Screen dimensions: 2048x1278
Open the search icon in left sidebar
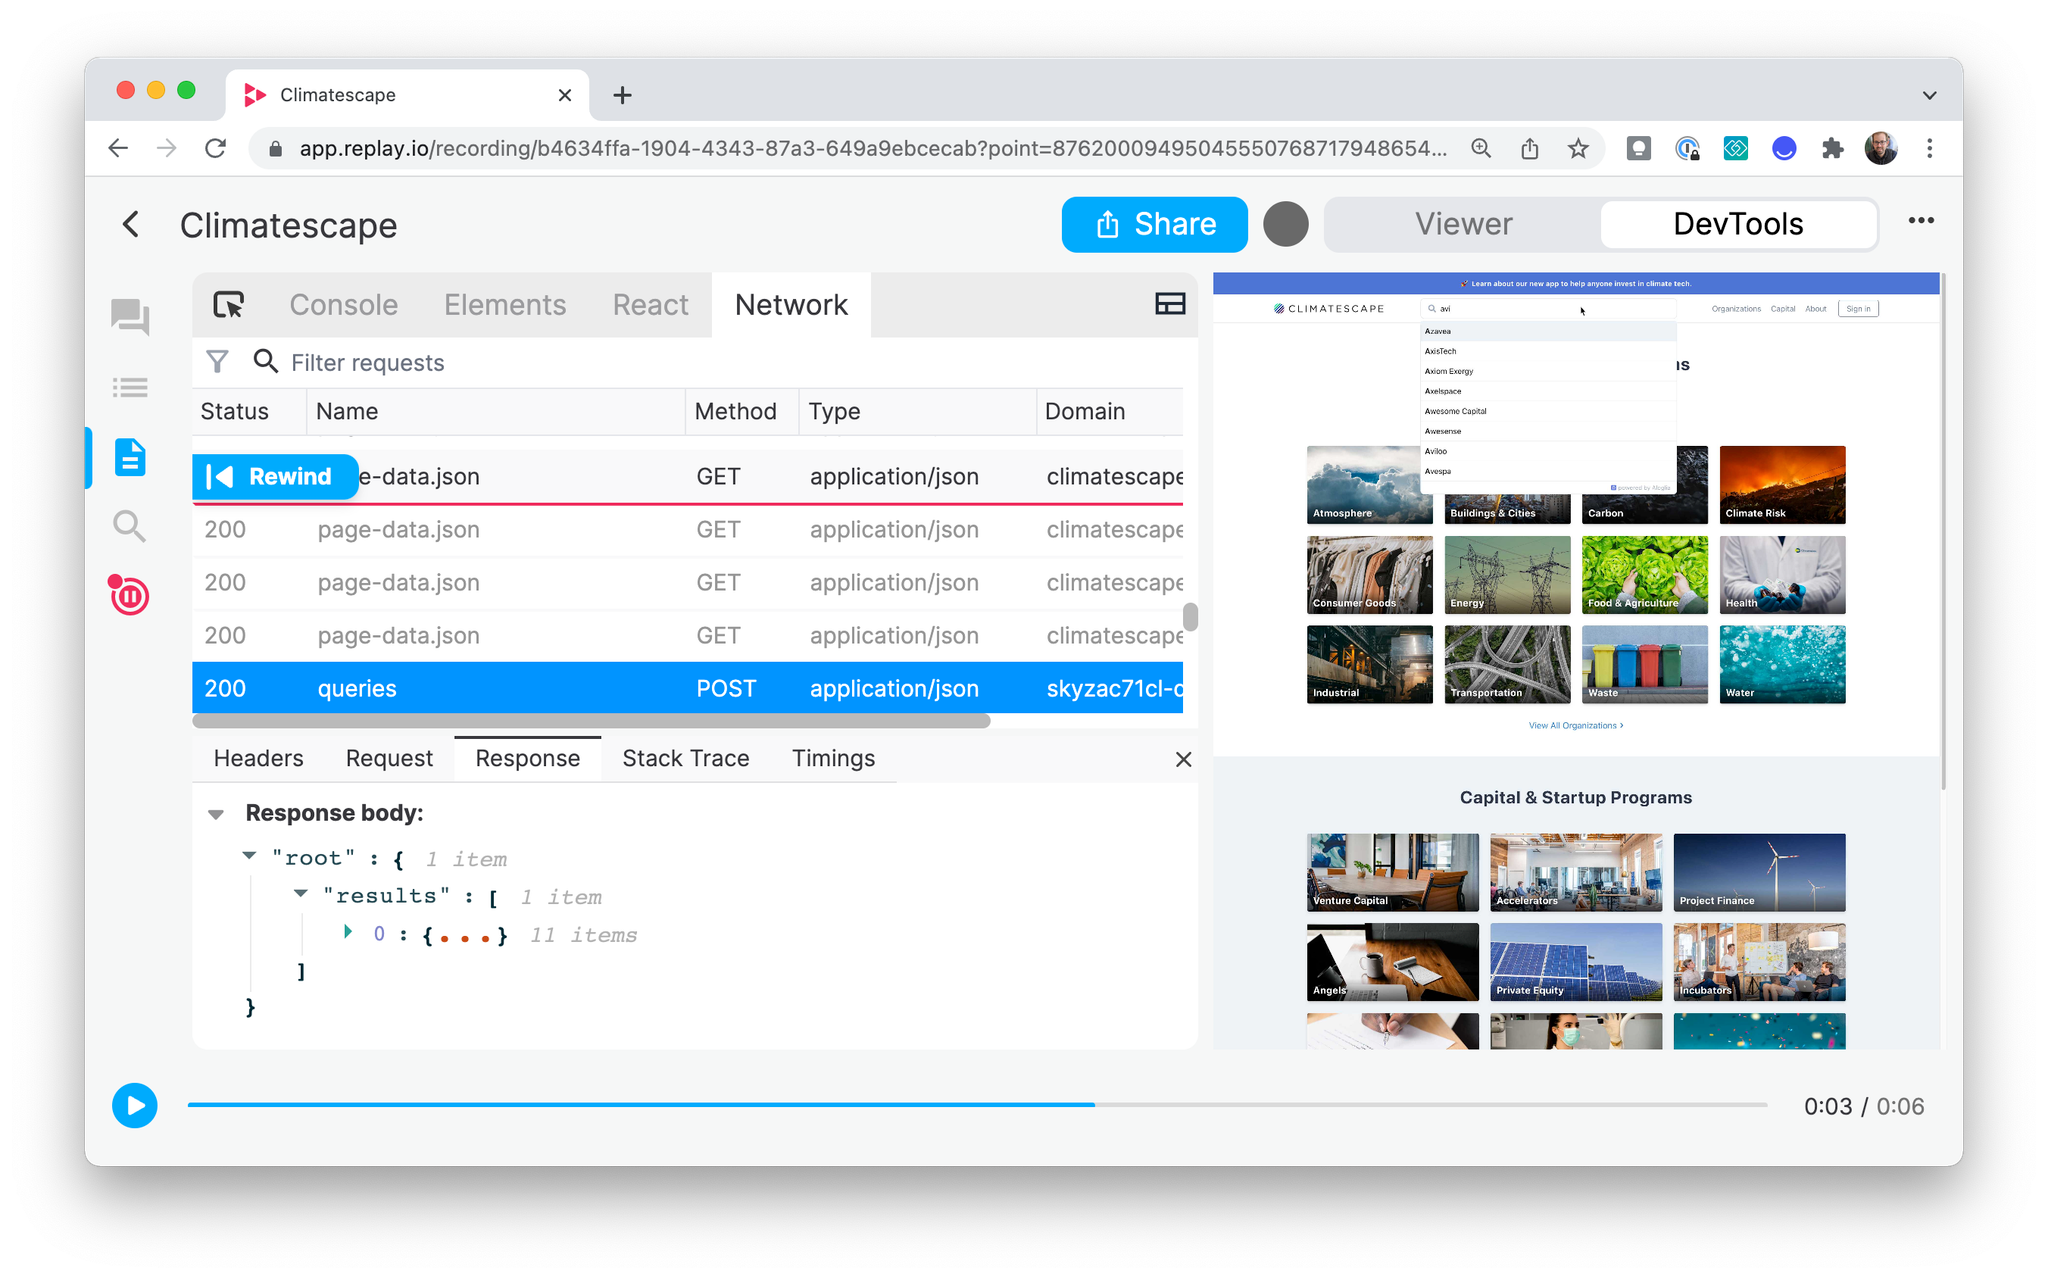130,526
